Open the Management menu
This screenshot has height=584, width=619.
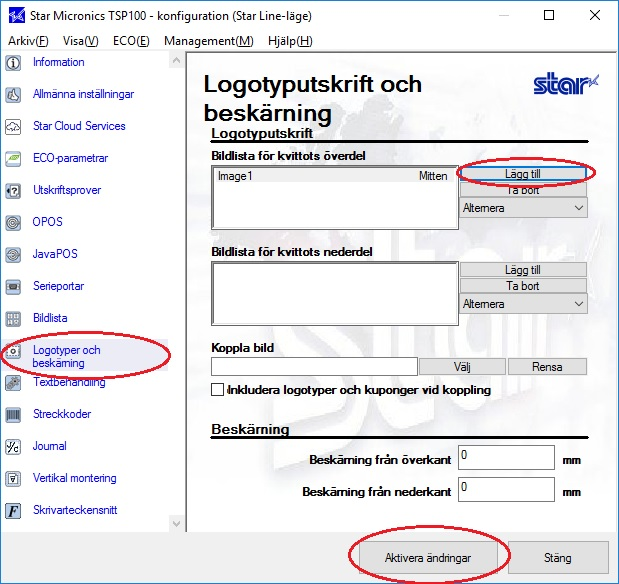[x=209, y=41]
